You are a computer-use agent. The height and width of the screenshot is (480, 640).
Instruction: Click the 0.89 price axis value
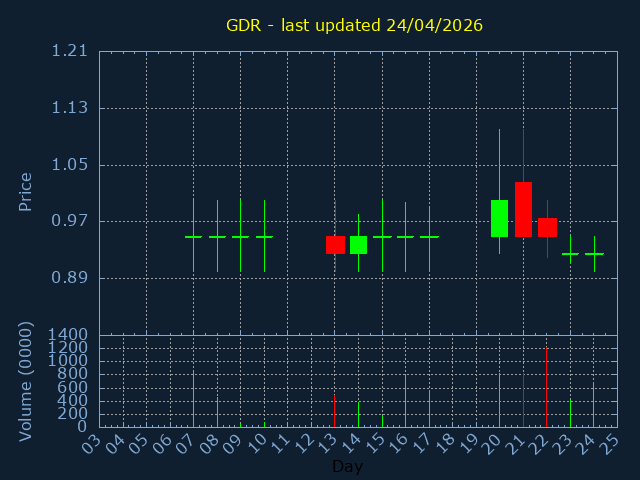pyautogui.click(x=70, y=278)
